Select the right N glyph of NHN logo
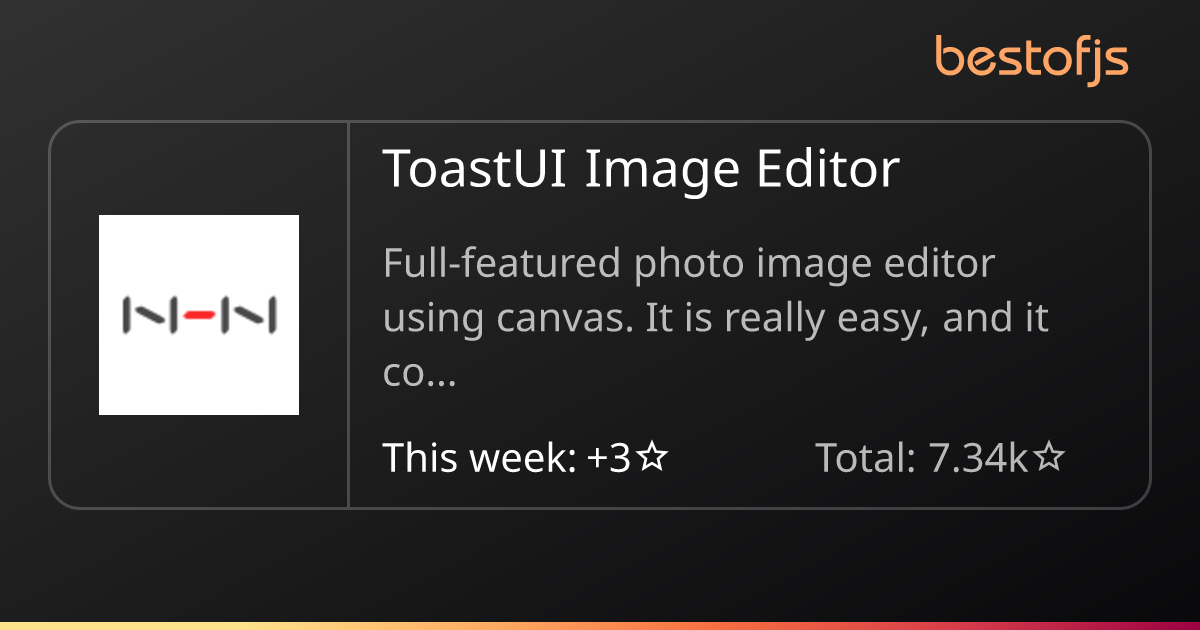Viewport: 1200px width, 630px height. coord(250,315)
